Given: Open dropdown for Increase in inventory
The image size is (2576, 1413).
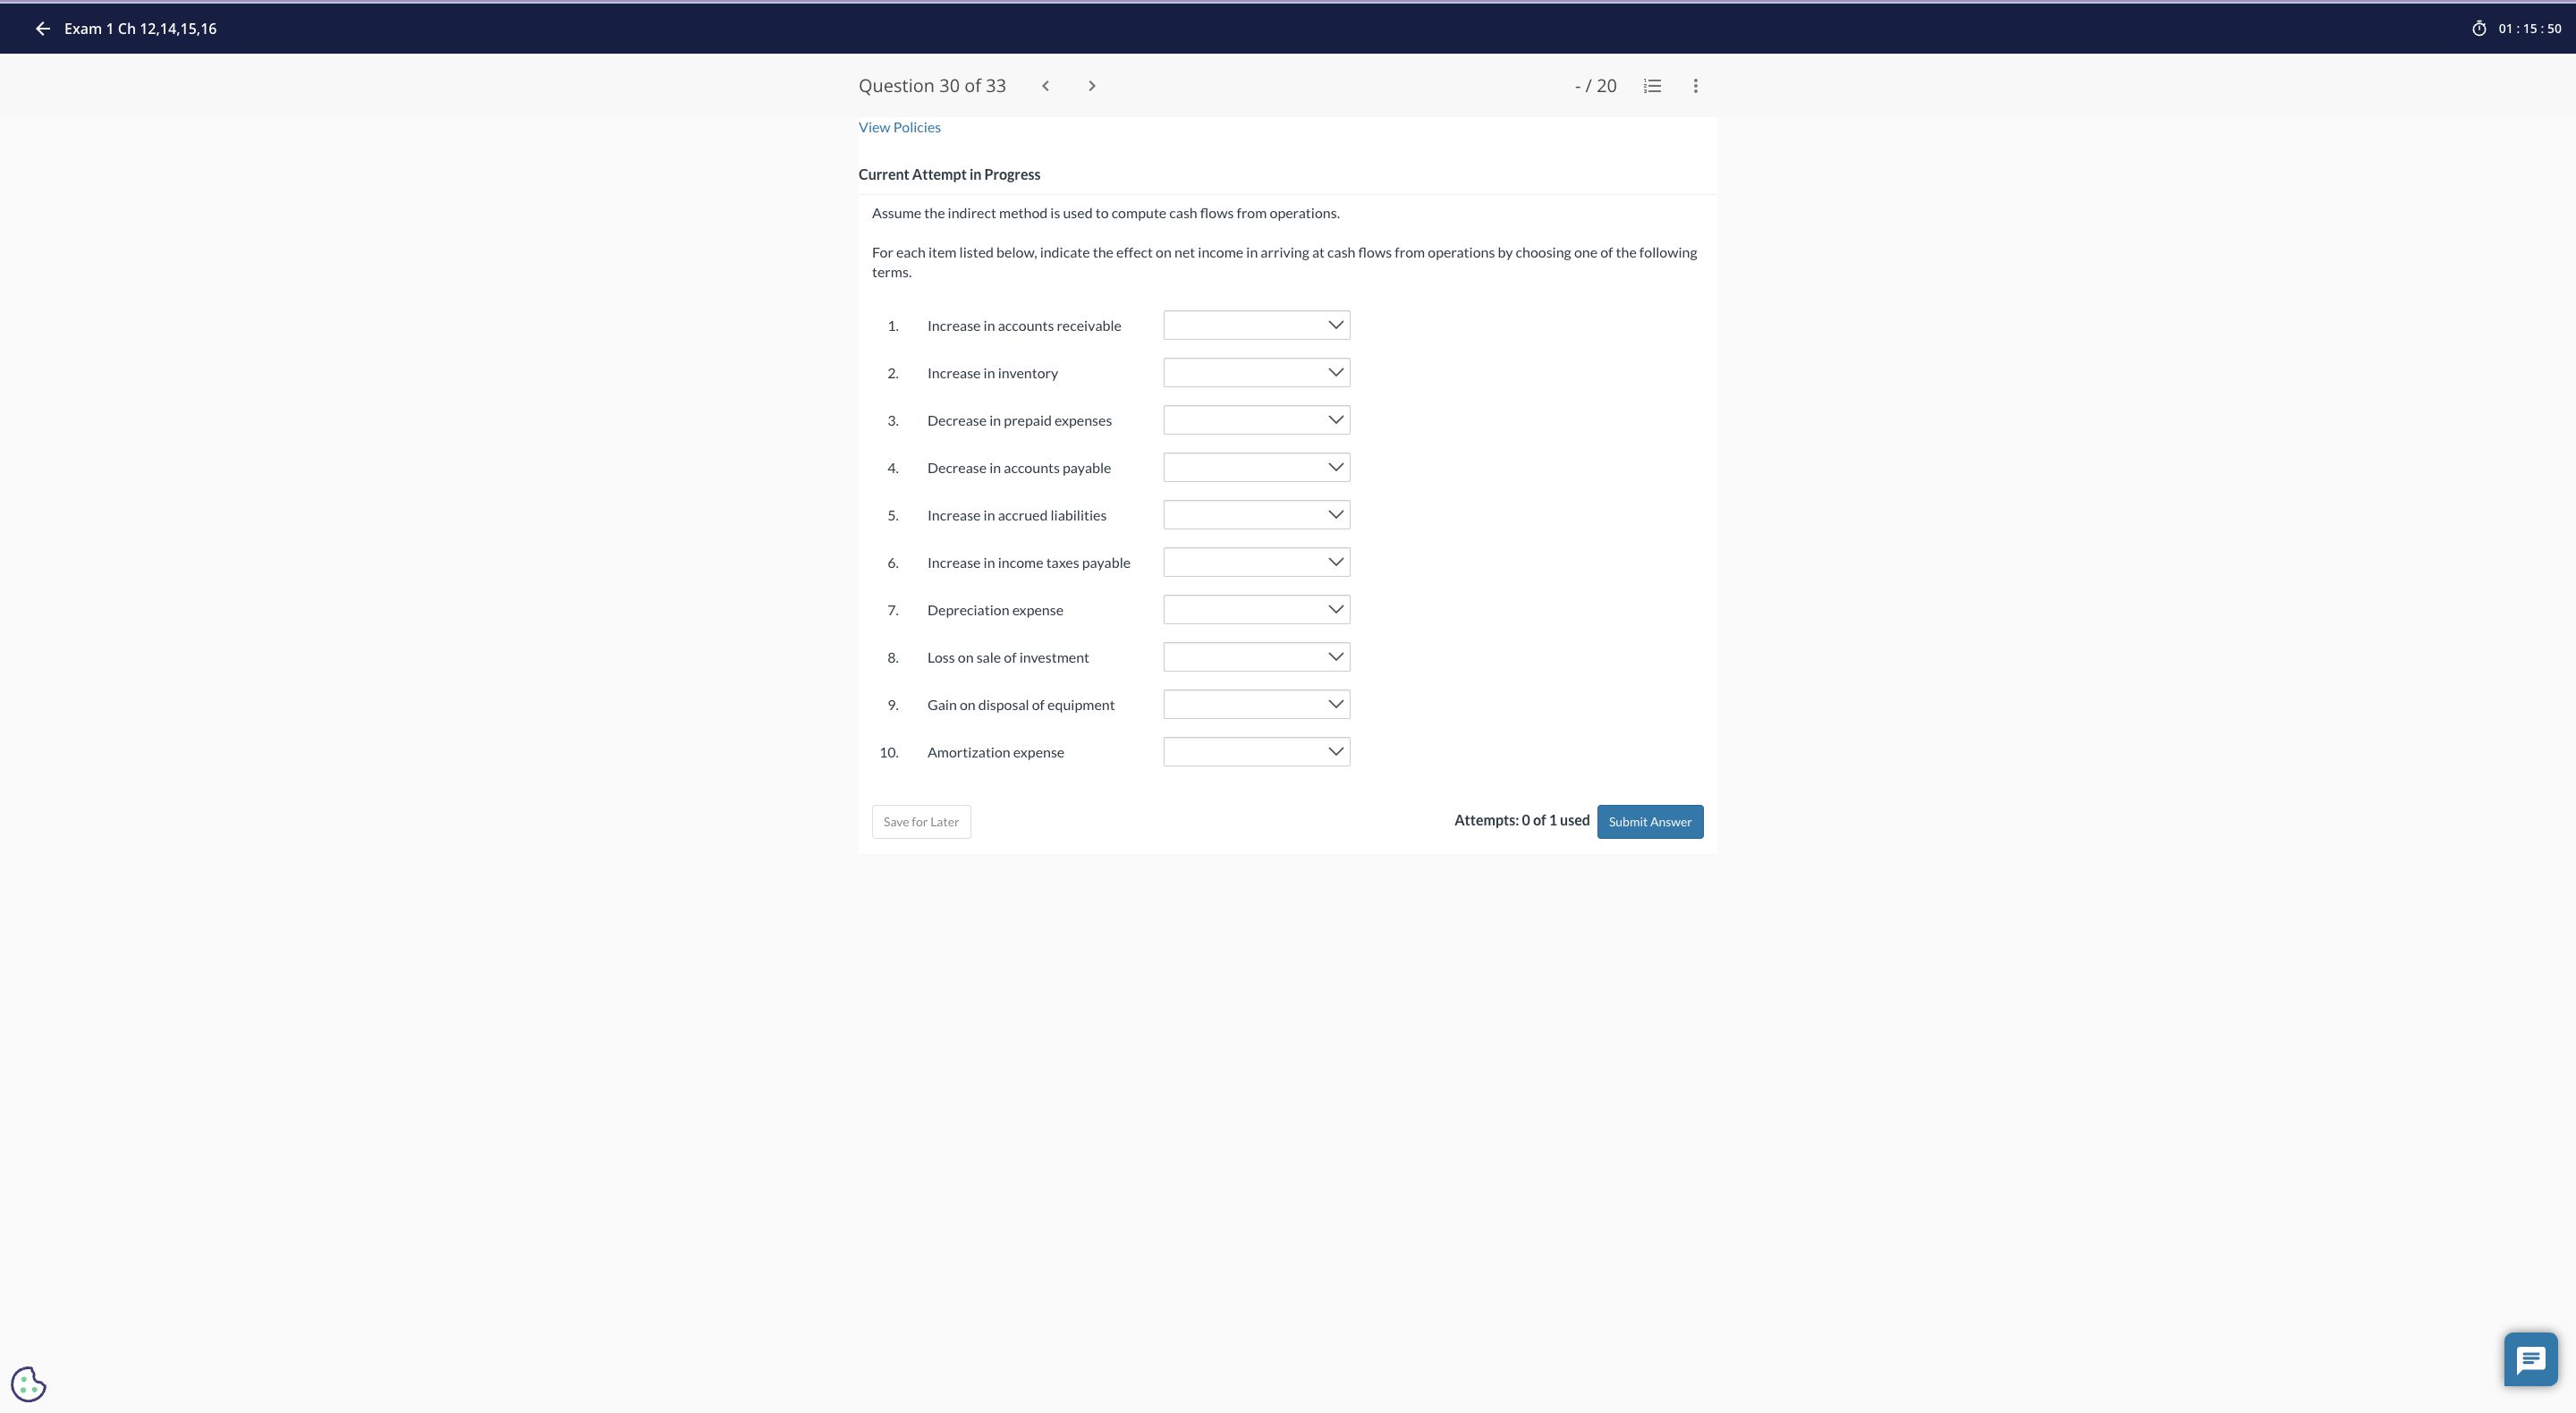Looking at the screenshot, I should tap(1256, 373).
